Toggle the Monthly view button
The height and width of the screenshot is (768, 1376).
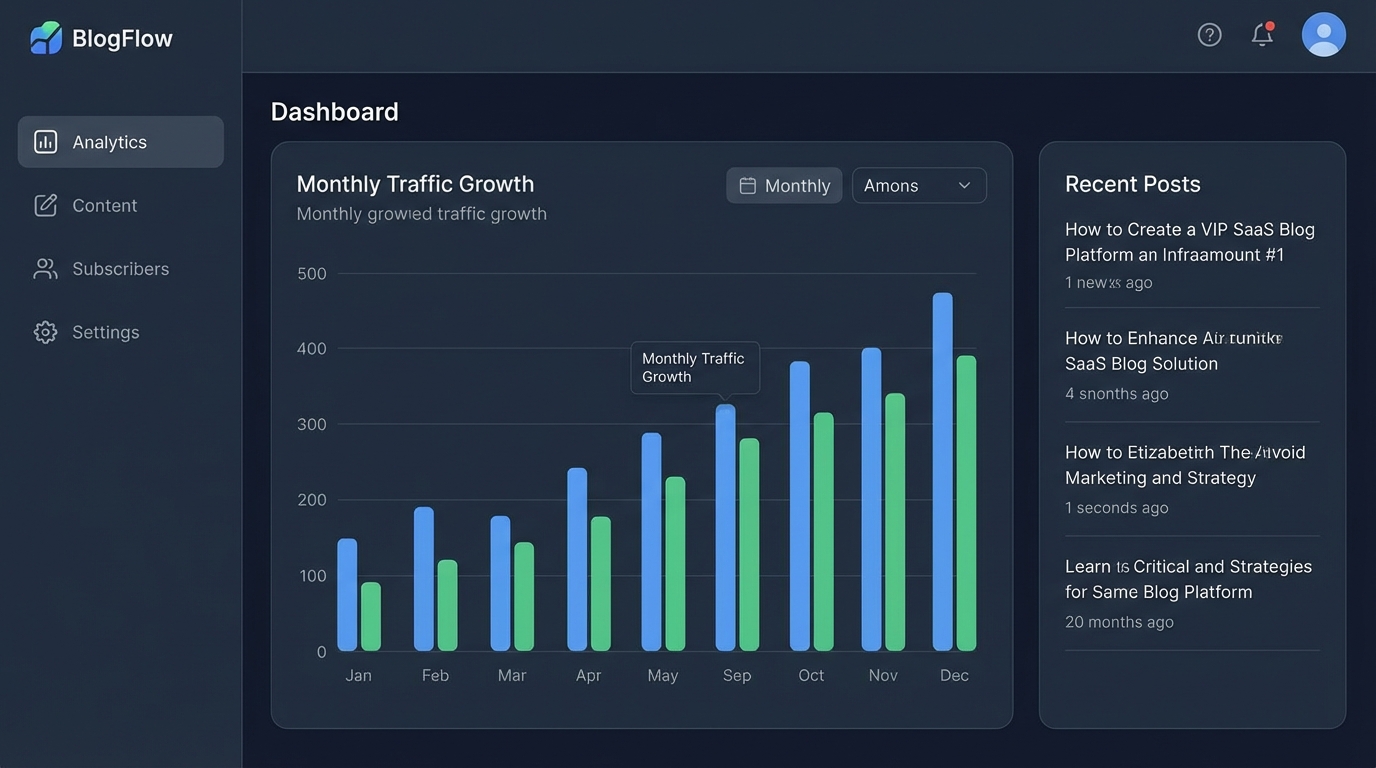[x=784, y=185]
